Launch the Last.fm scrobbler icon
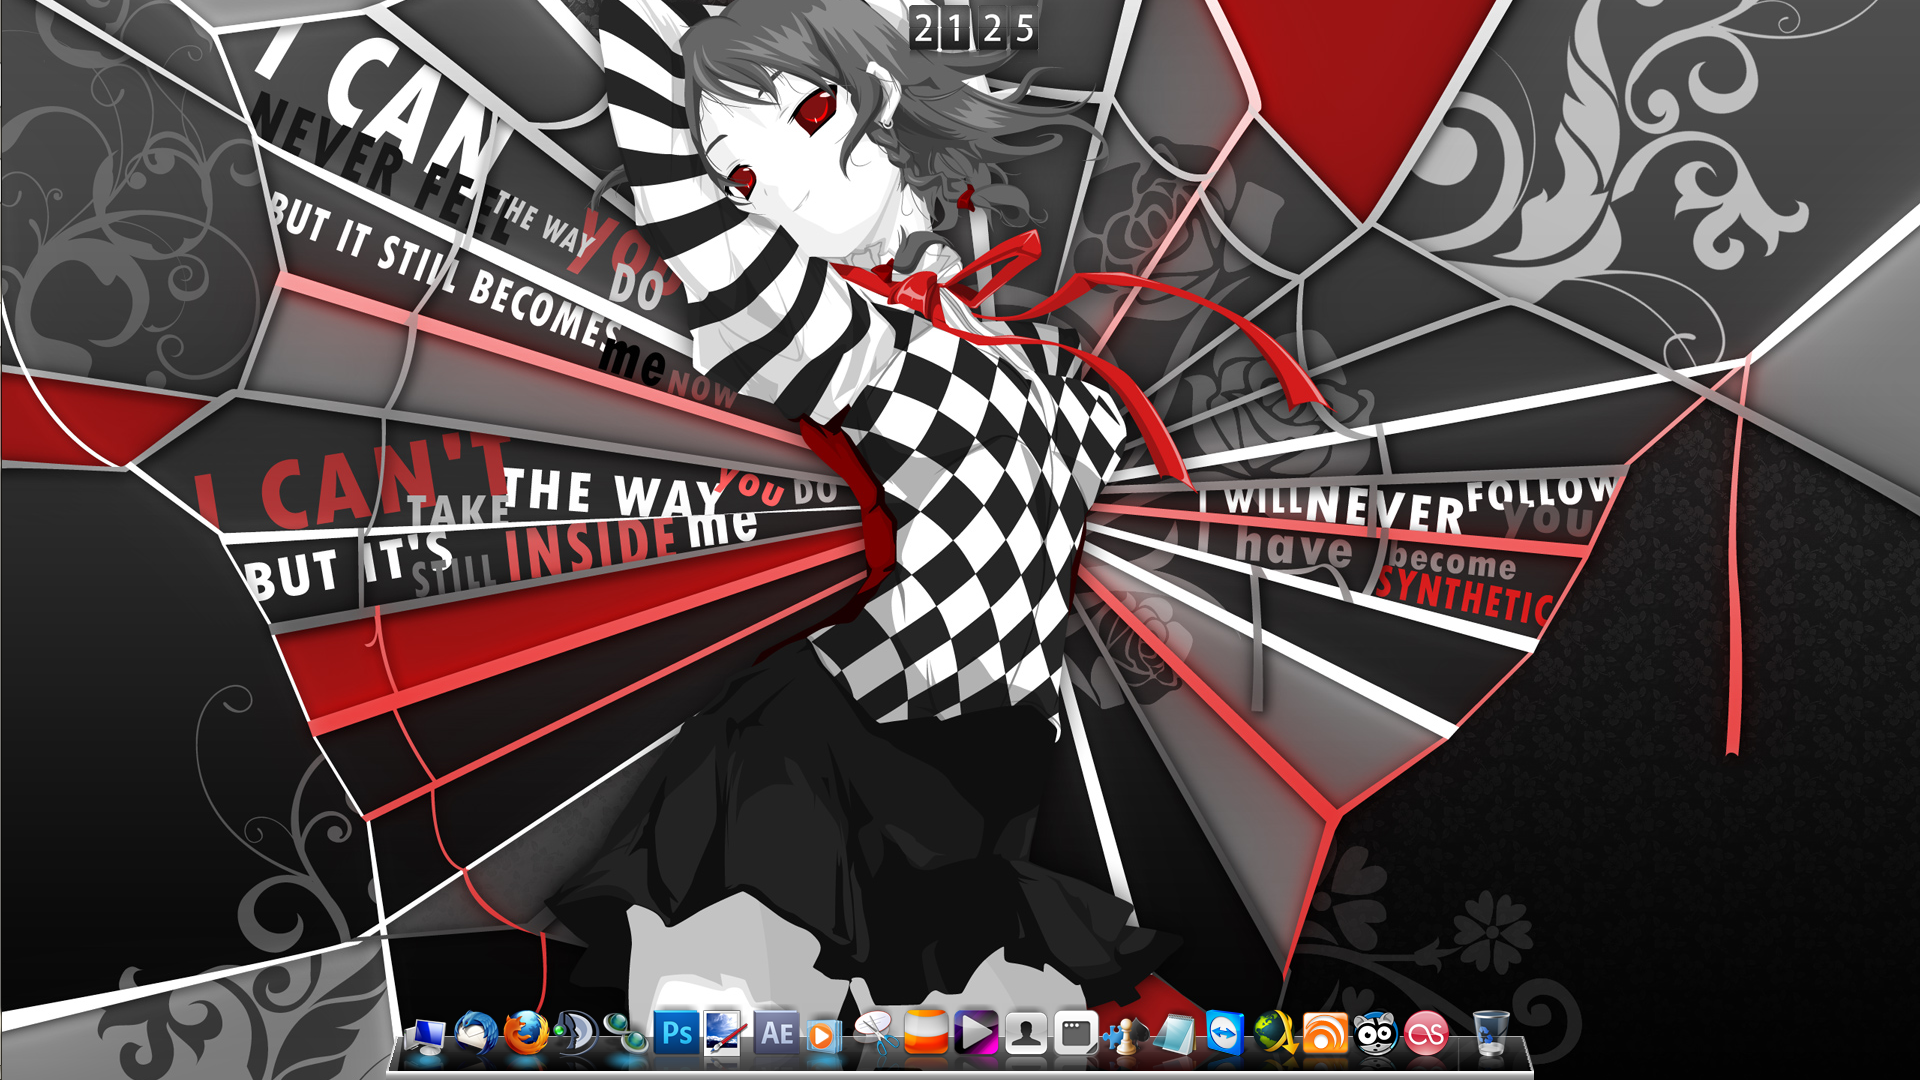 pos(1426,1033)
